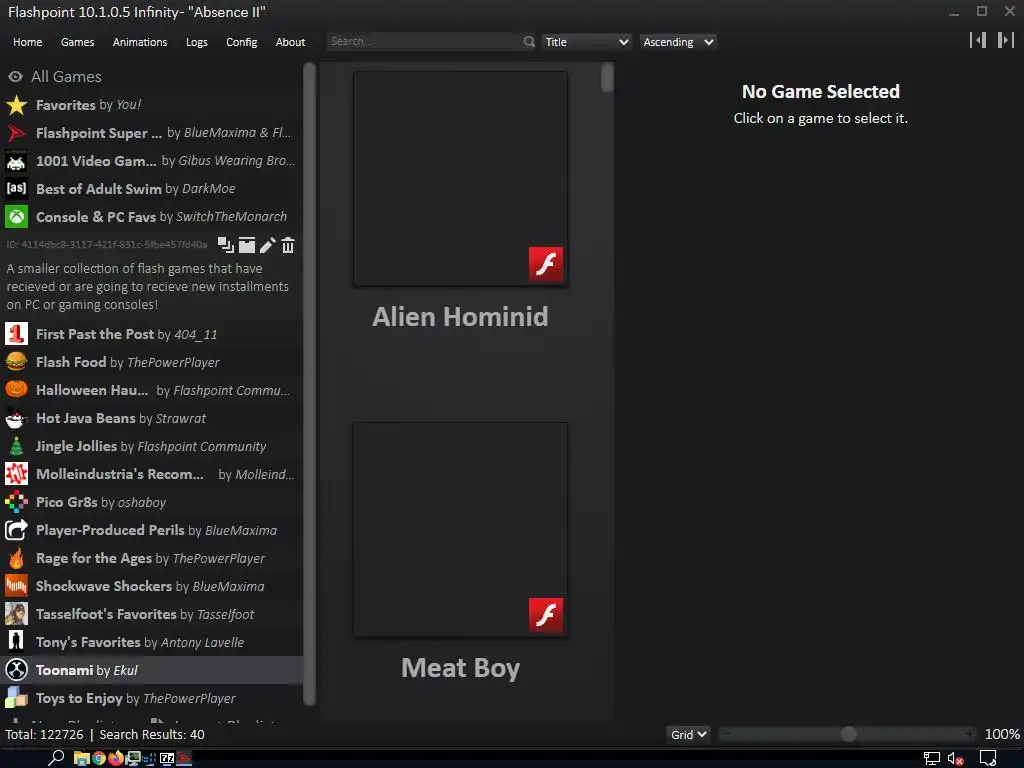Toggle the left sidebar visibility icon

(978, 40)
